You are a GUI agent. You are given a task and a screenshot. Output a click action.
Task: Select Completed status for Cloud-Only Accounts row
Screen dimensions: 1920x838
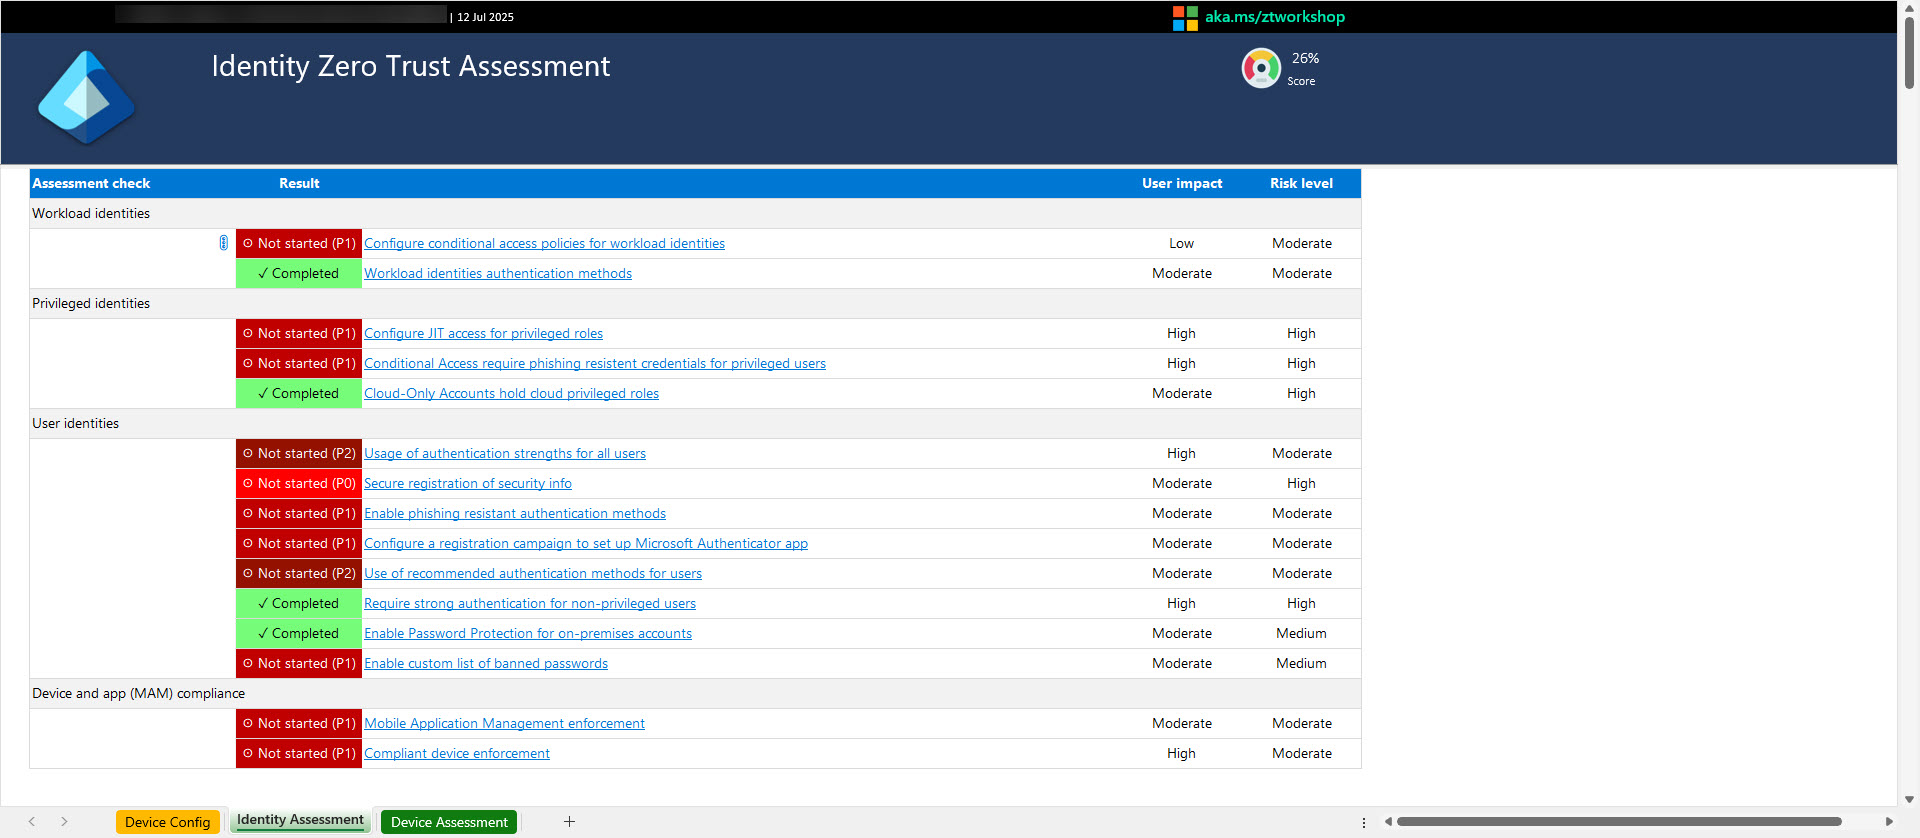[299, 393]
